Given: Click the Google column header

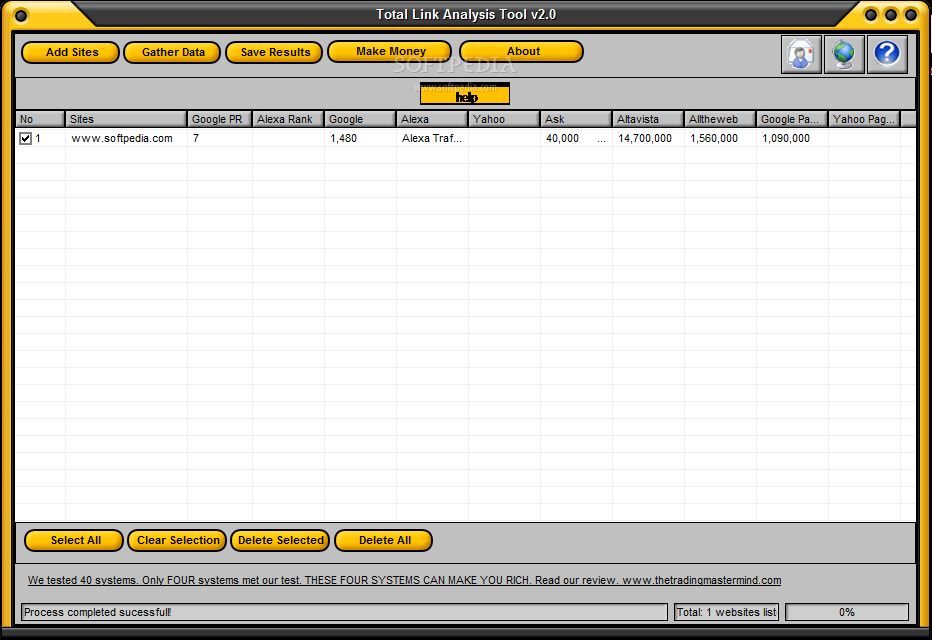Looking at the screenshot, I should coord(360,119).
